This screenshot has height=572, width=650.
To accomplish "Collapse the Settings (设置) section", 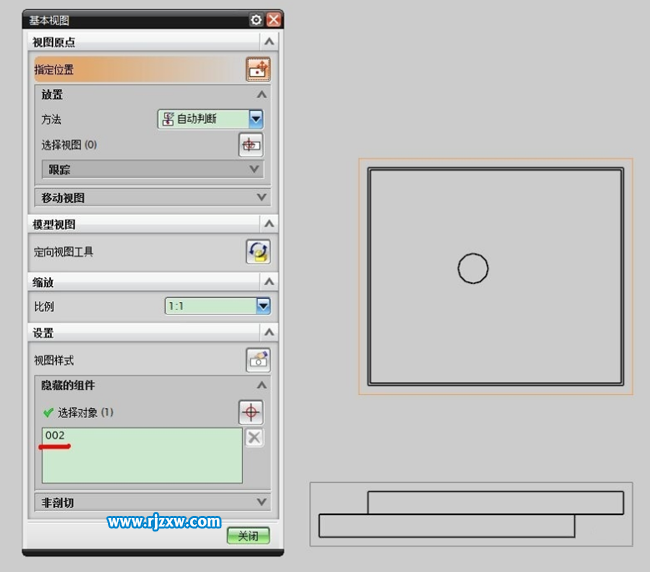I will [269, 332].
